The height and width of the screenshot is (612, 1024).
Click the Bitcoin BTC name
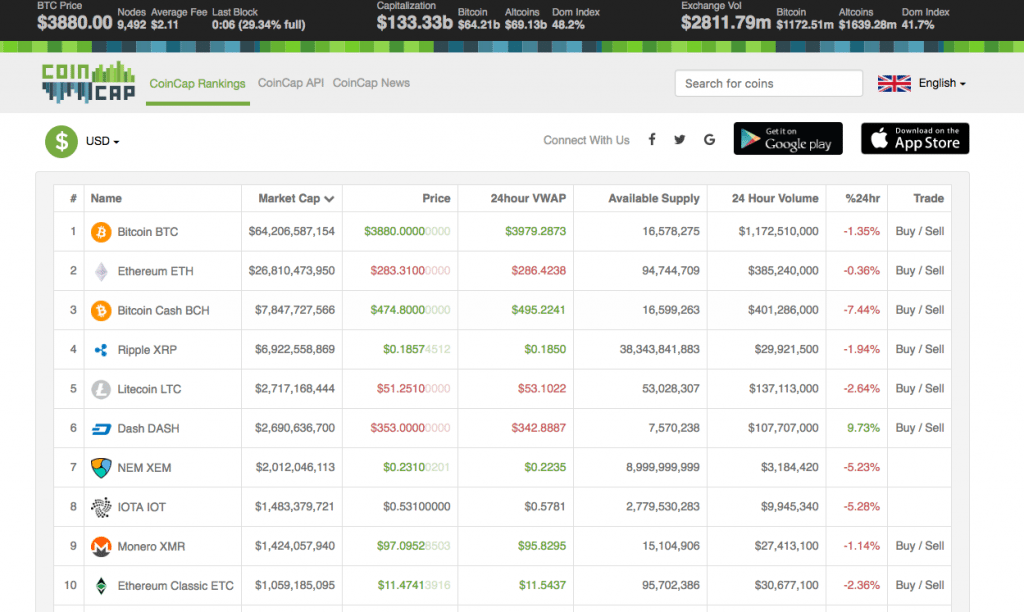coord(148,232)
